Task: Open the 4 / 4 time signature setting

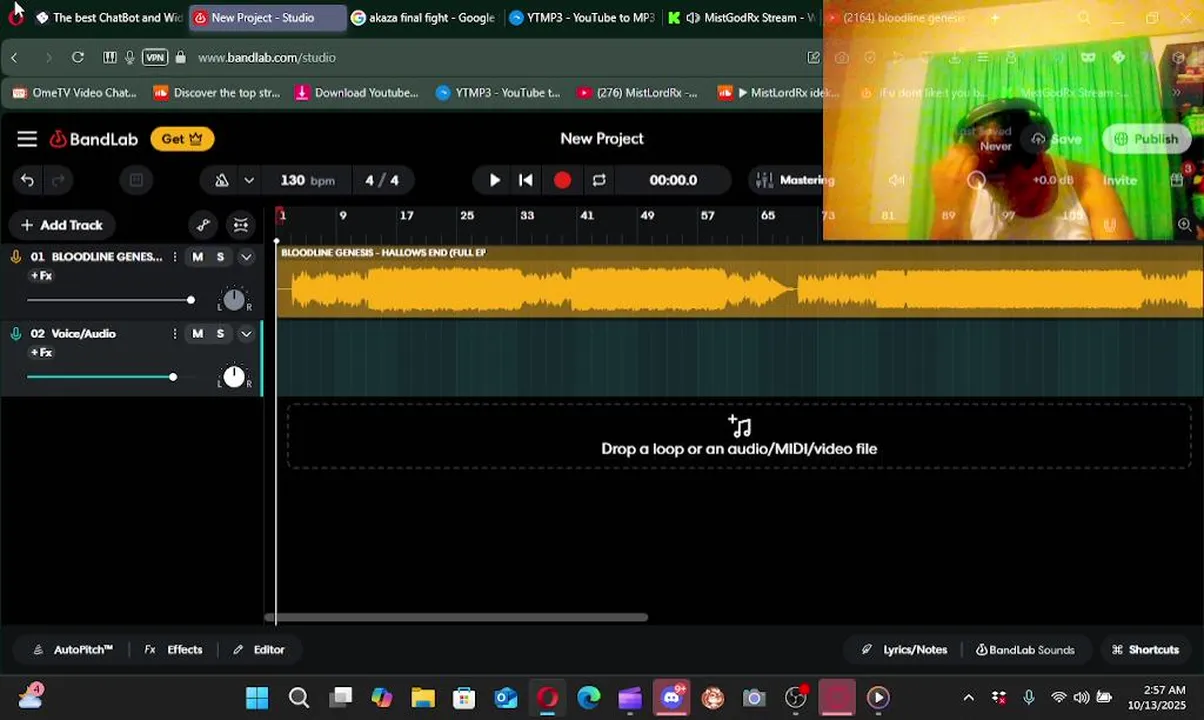Action: 382,180
